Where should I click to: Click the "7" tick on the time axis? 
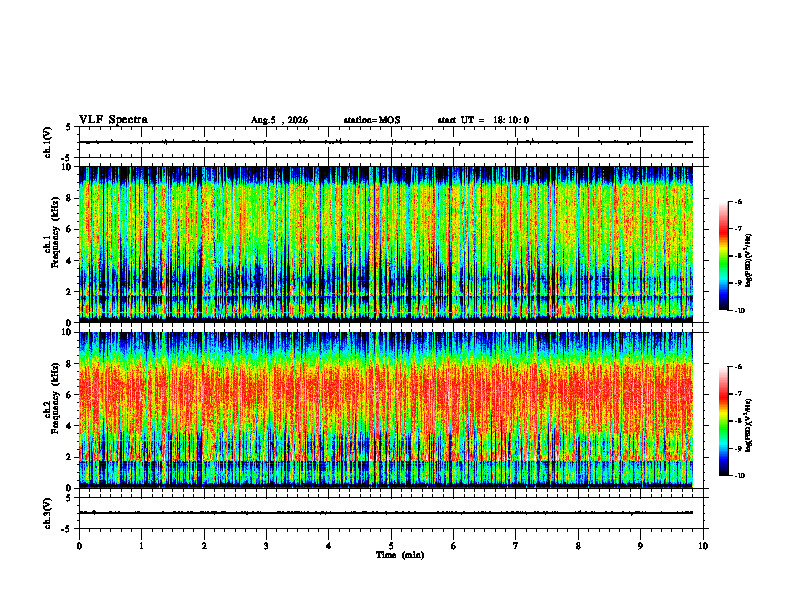pos(516,546)
